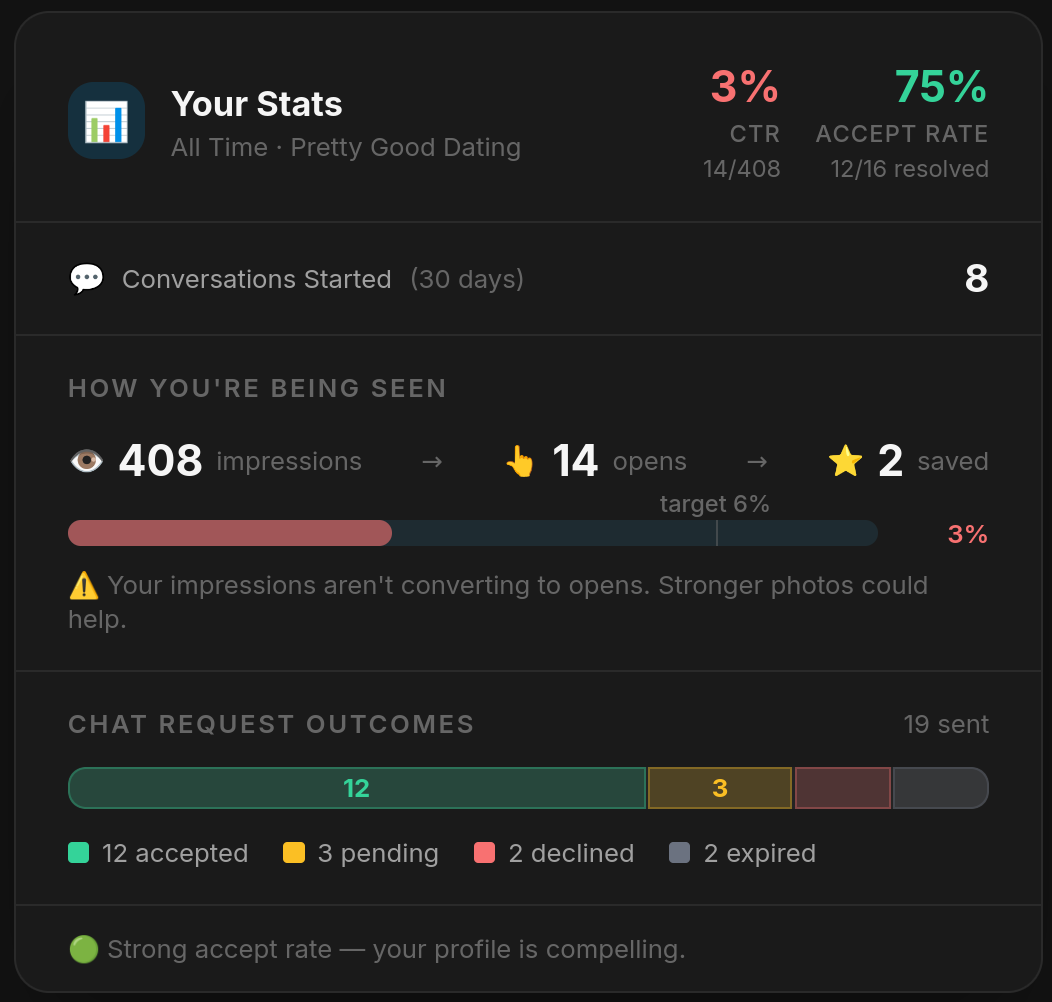1052x1002 pixels.
Task: Click the eye icon next to impressions
Action: pos(87,460)
